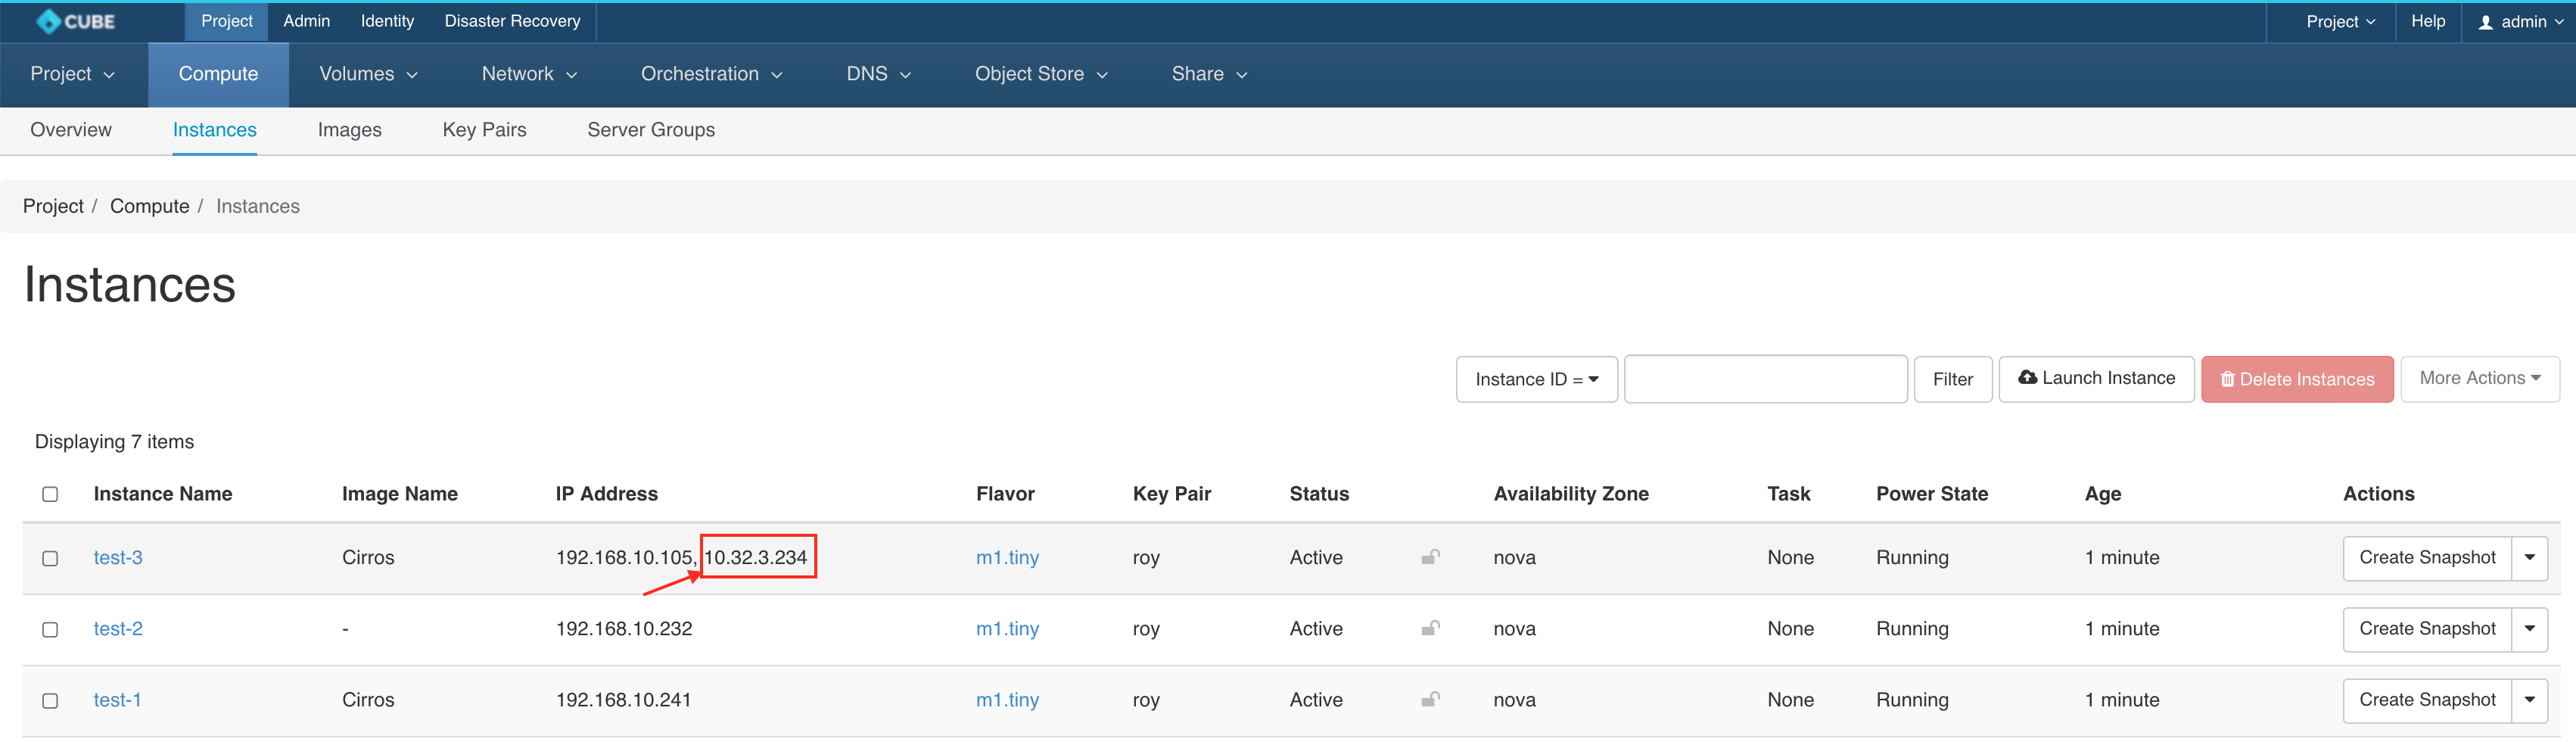Click the IP 192.168.10.232 cell
The image size is (2576, 742).
coord(624,628)
